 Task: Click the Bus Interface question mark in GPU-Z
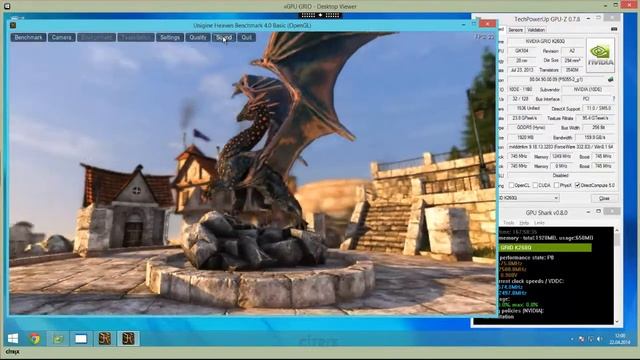[x=613, y=99]
